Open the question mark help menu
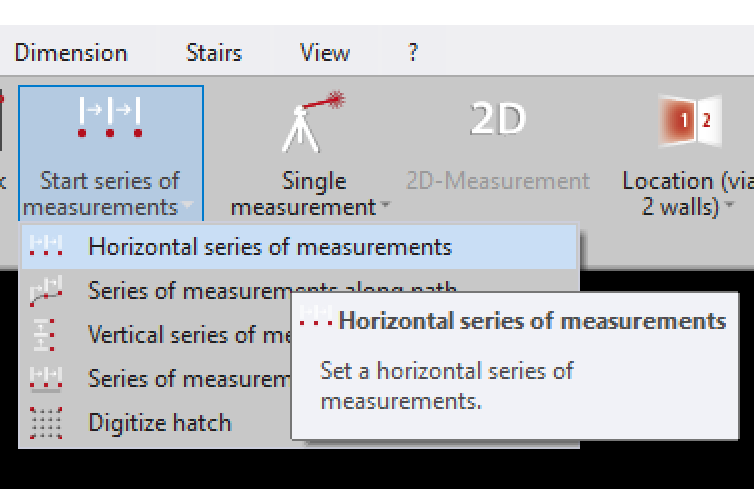 [413, 53]
